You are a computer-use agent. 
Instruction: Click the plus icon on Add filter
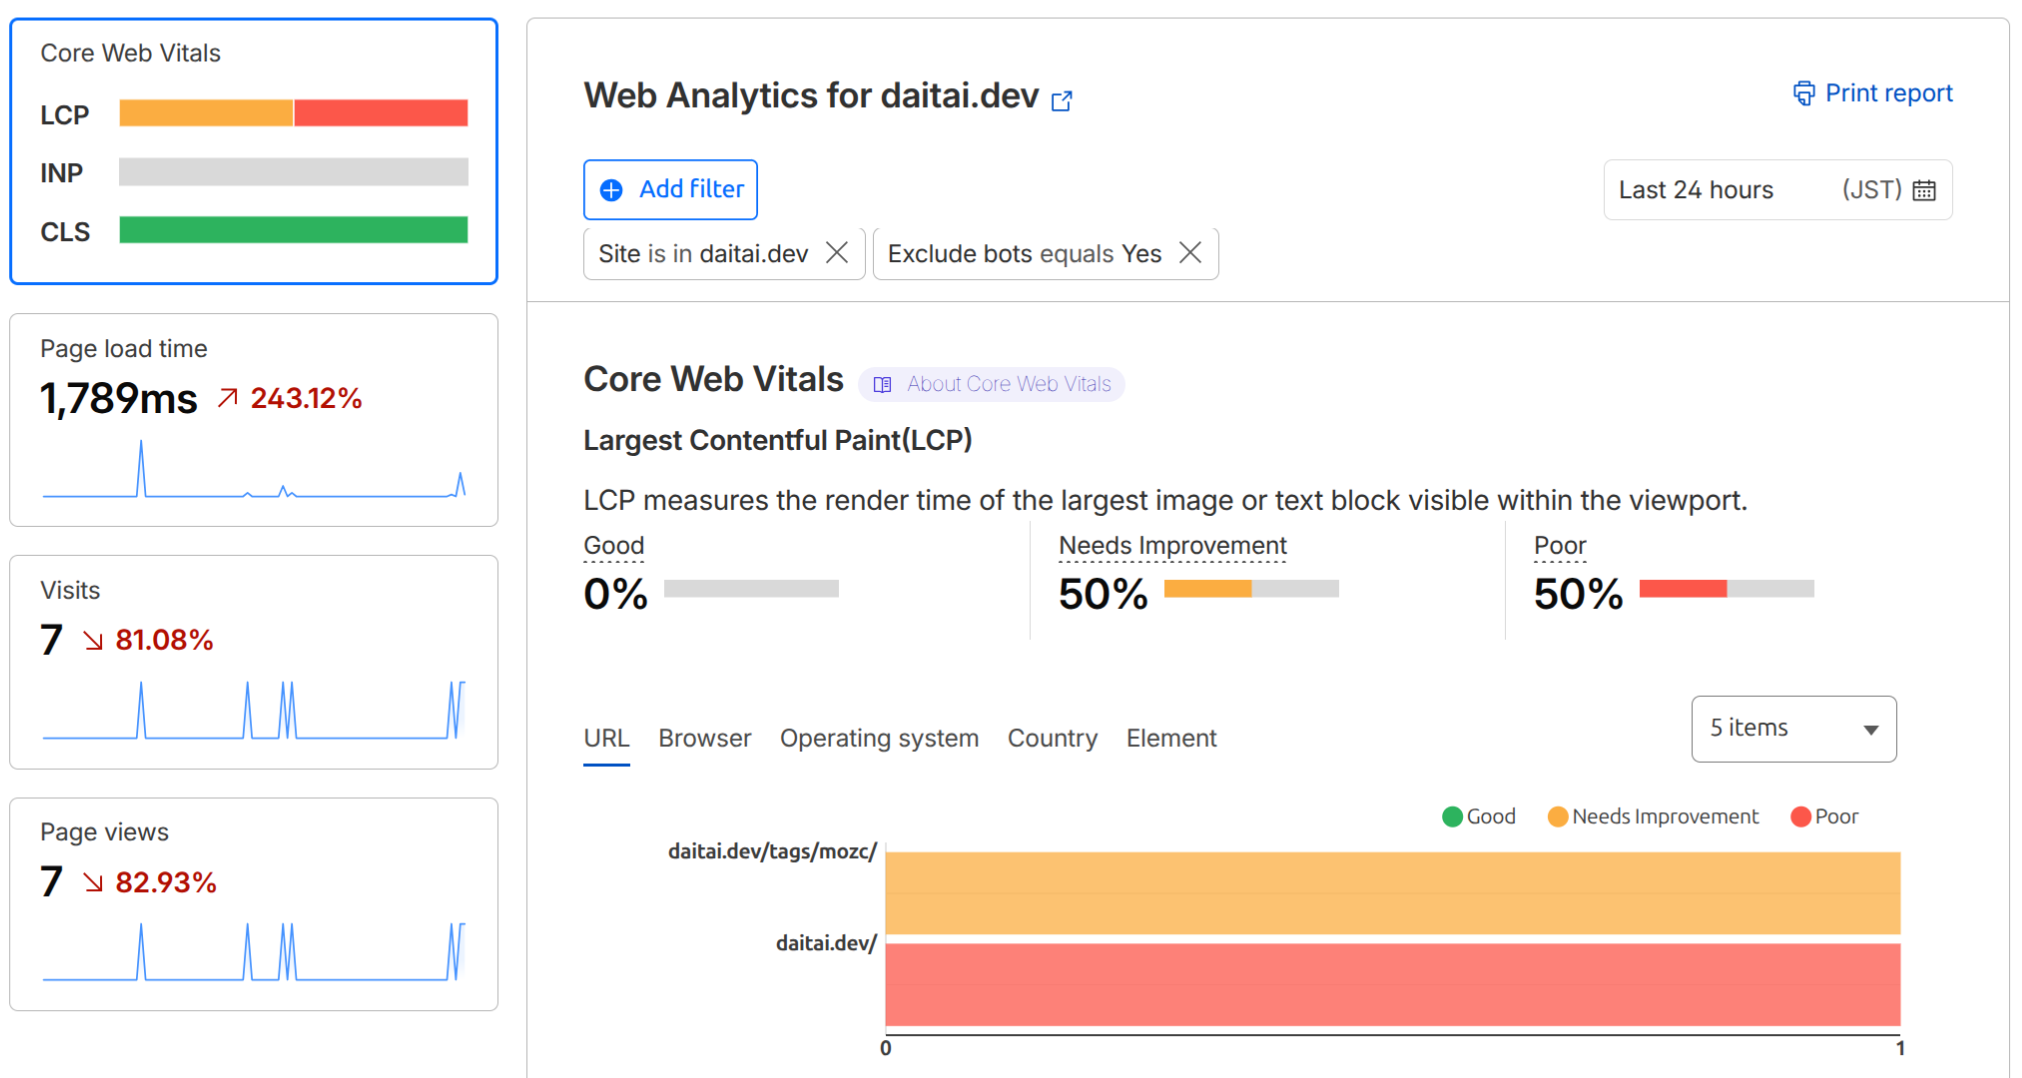[x=609, y=190]
